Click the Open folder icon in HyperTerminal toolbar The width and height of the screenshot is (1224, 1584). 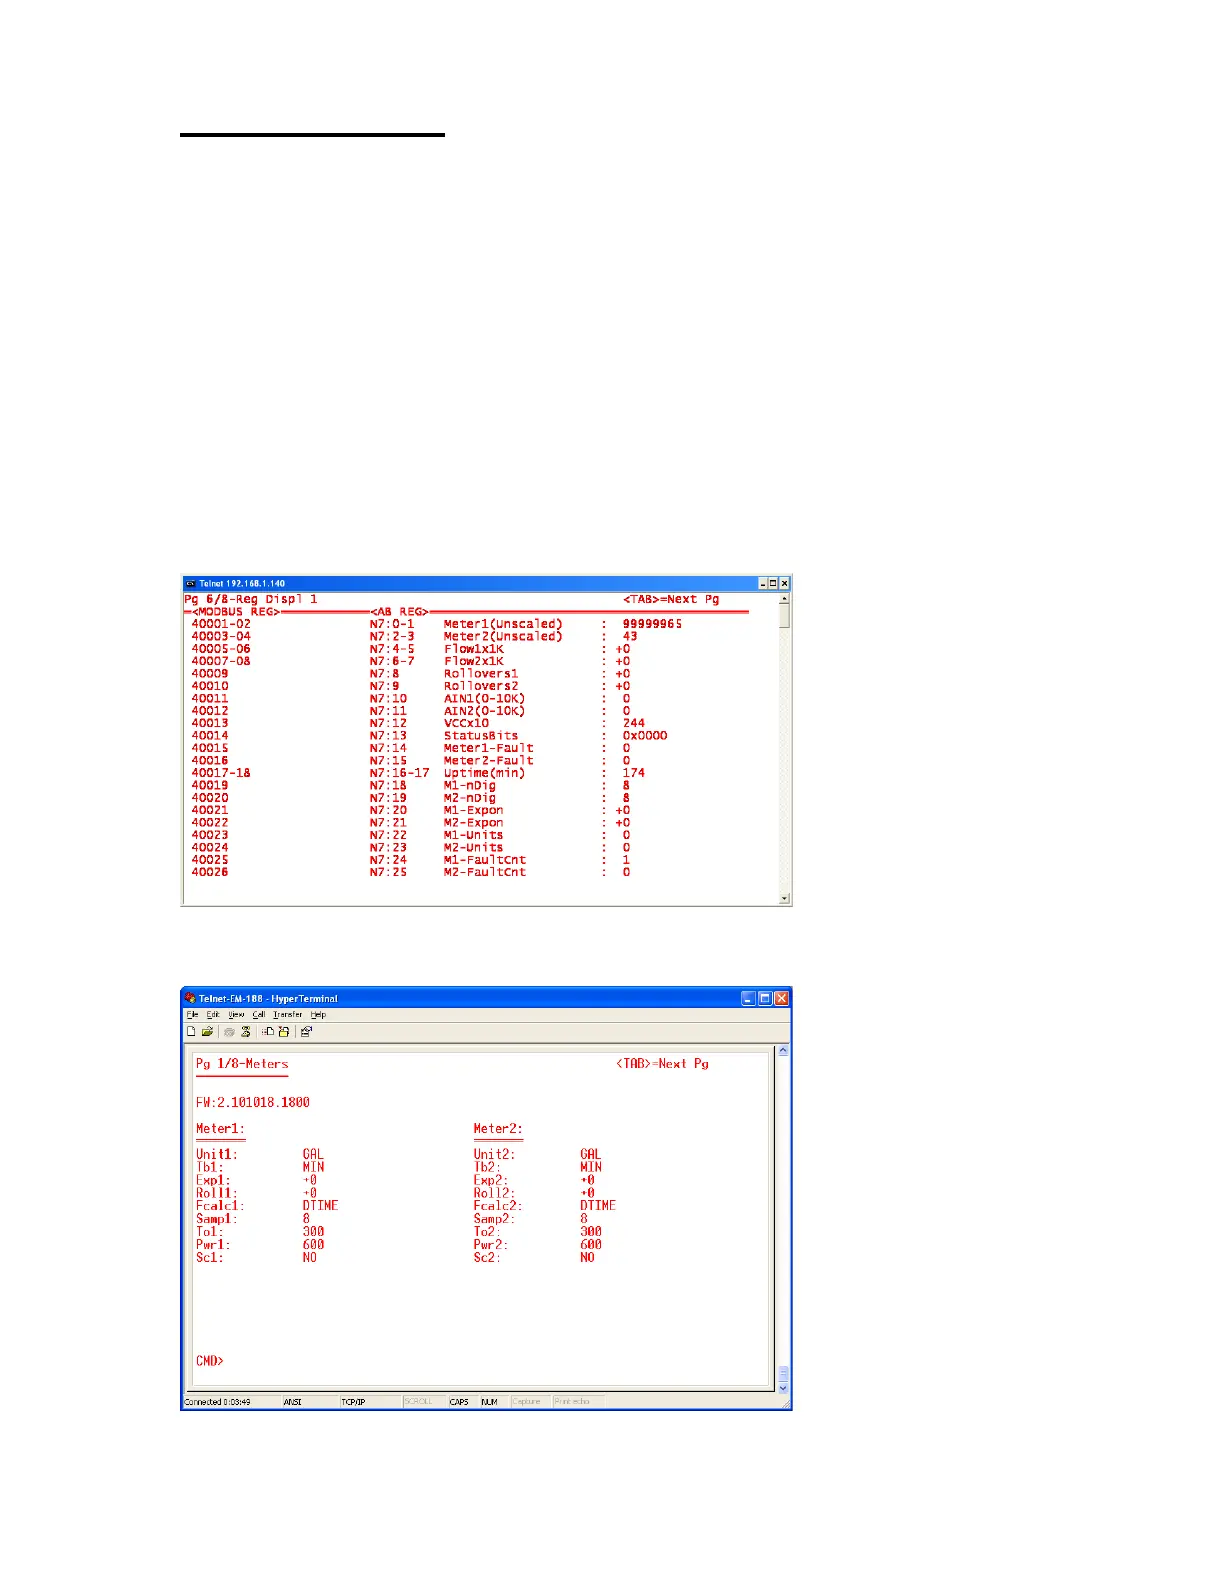207,1031
